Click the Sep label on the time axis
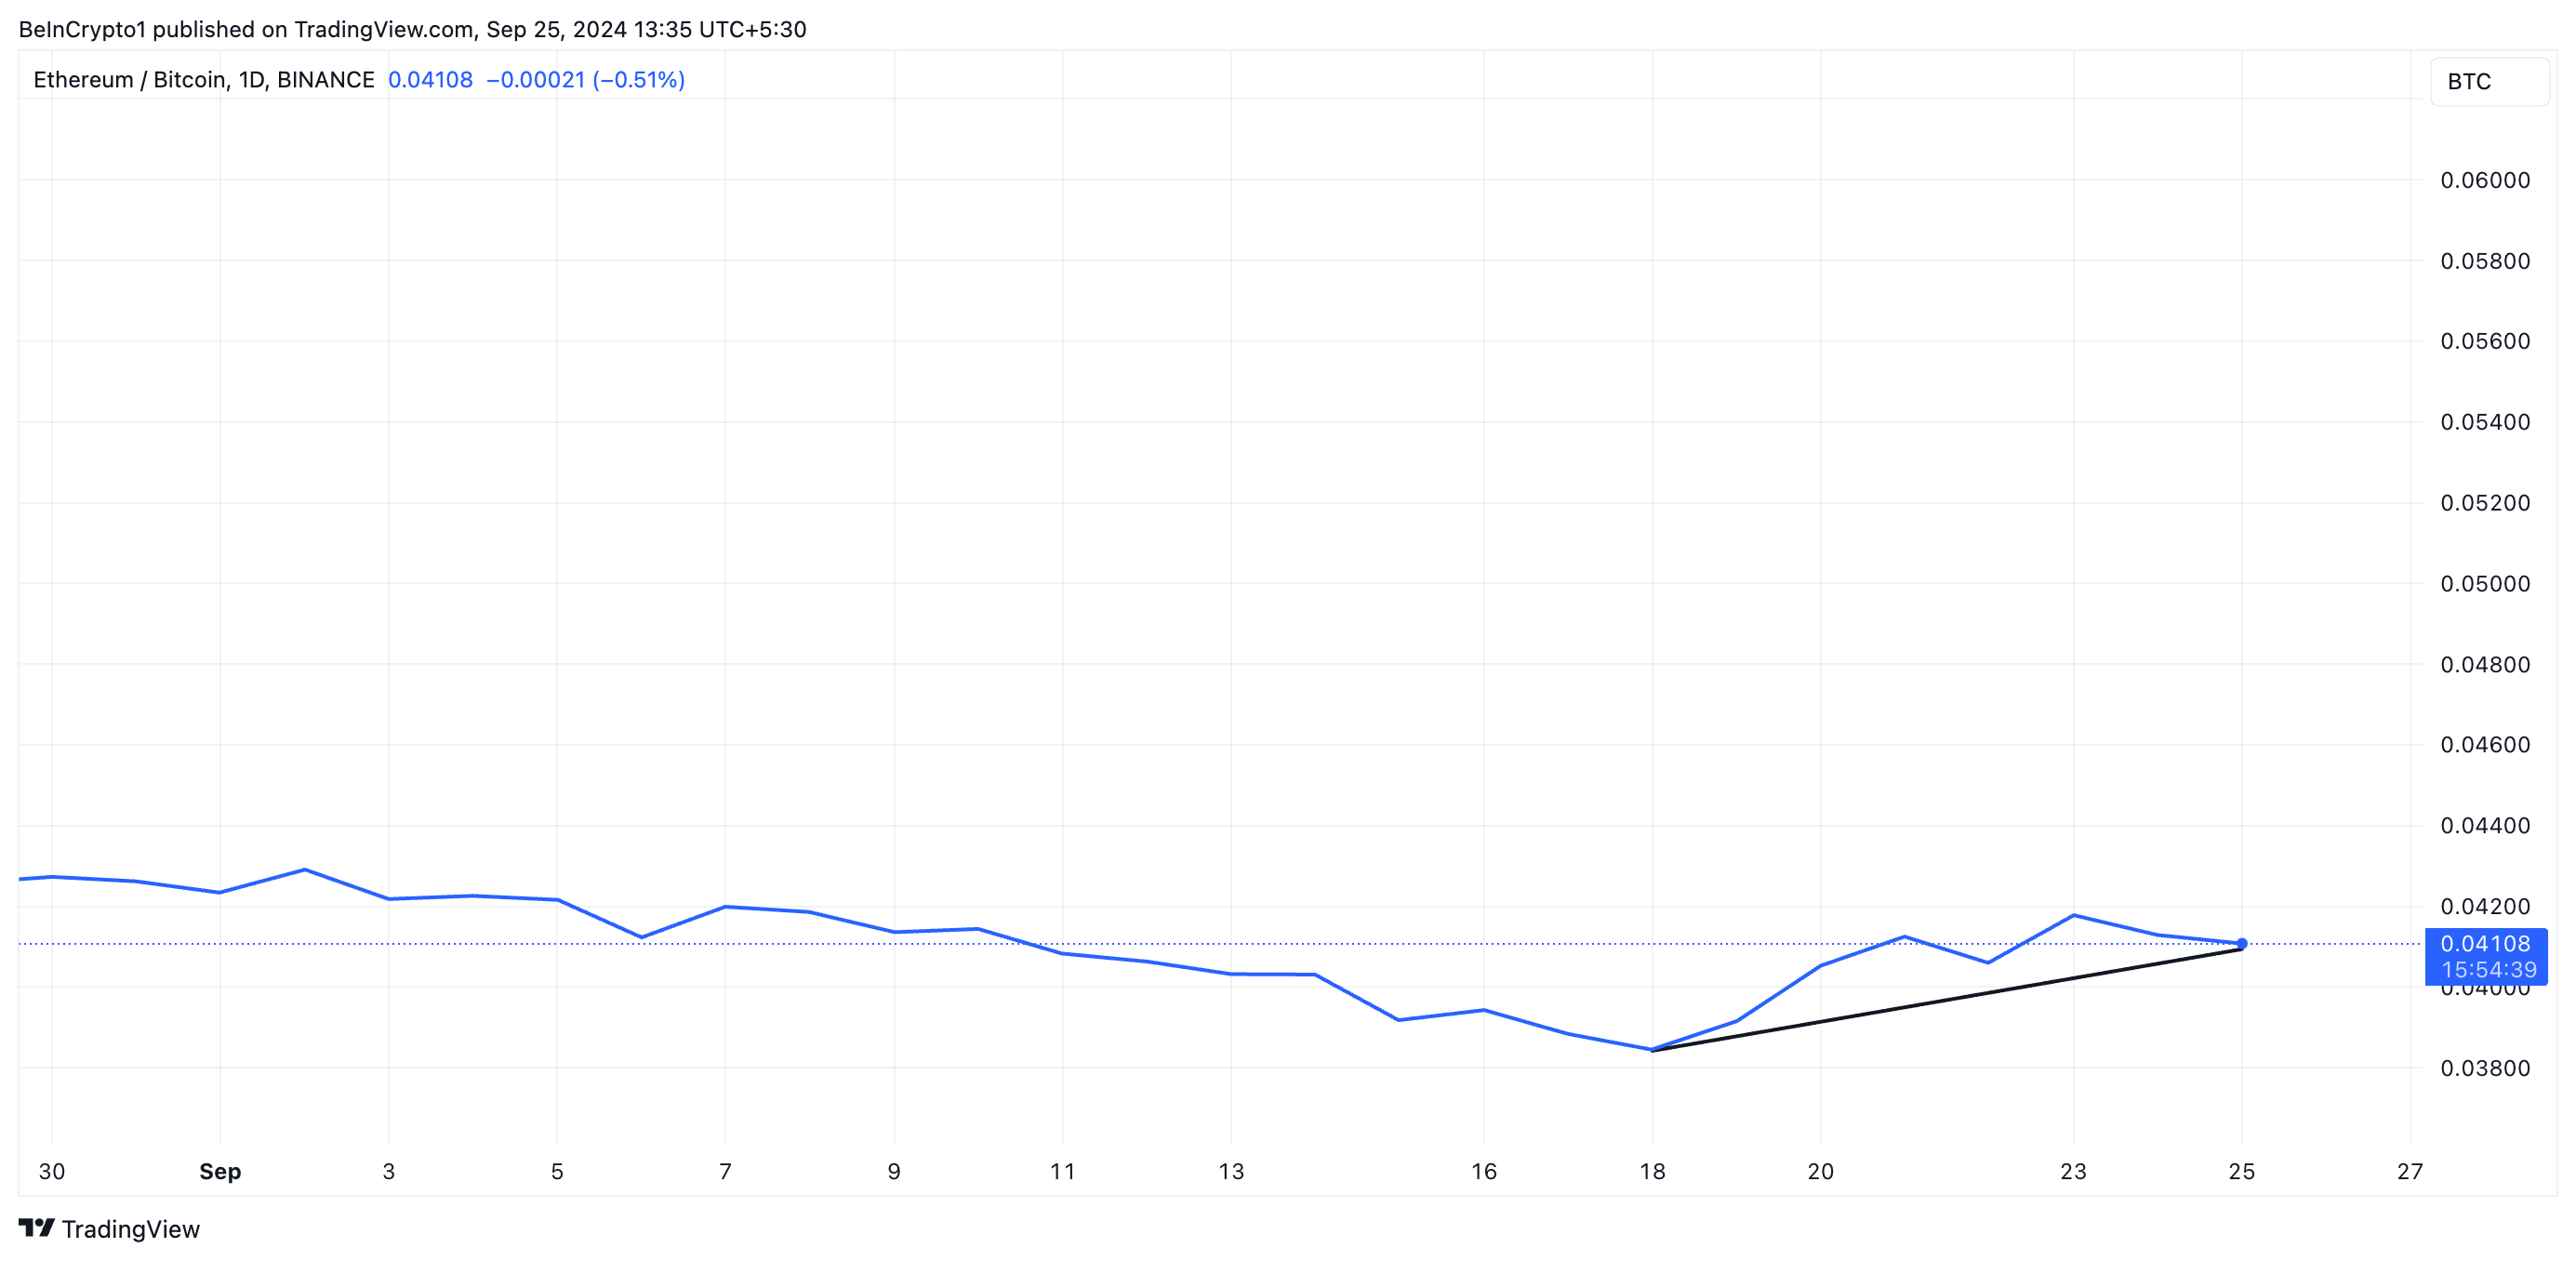2576x1261 pixels. [220, 1171]
